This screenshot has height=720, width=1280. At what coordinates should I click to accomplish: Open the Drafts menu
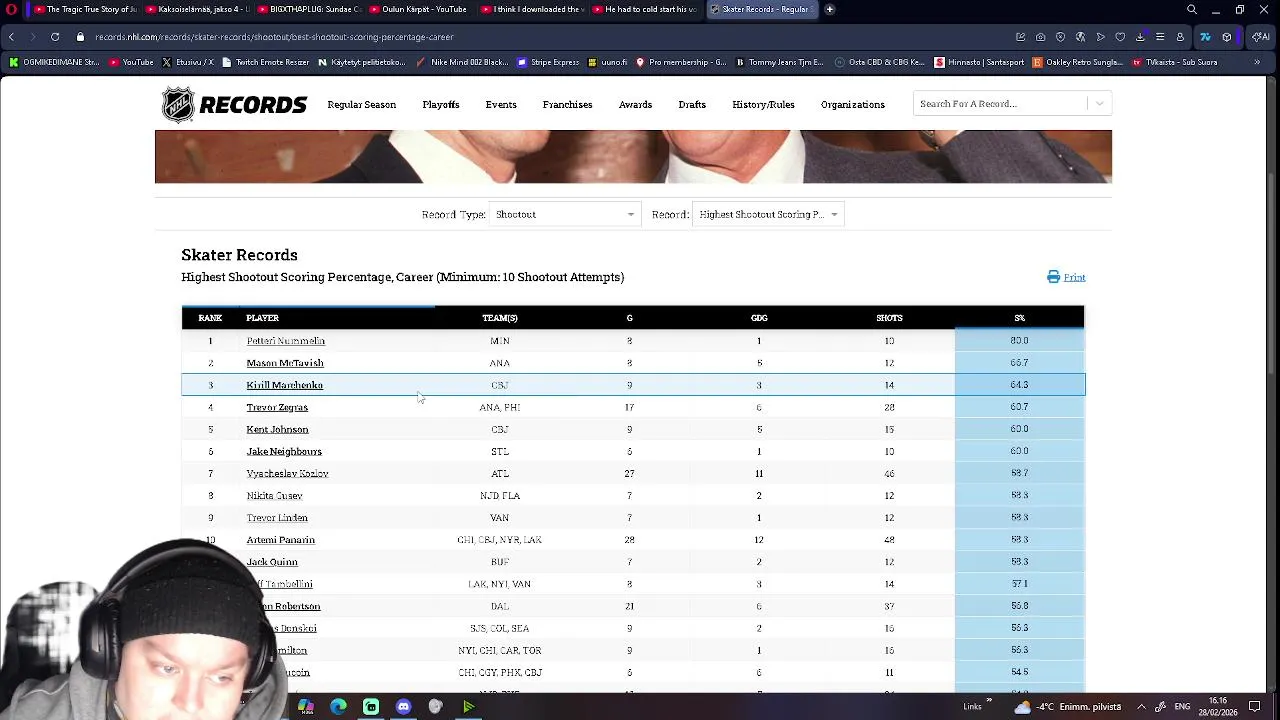692,104
